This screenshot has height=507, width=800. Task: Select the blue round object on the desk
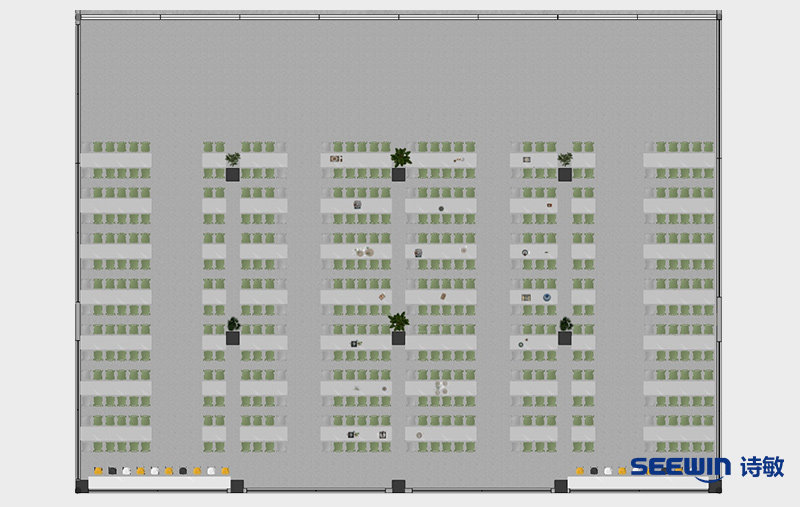(x=547, y=297)
